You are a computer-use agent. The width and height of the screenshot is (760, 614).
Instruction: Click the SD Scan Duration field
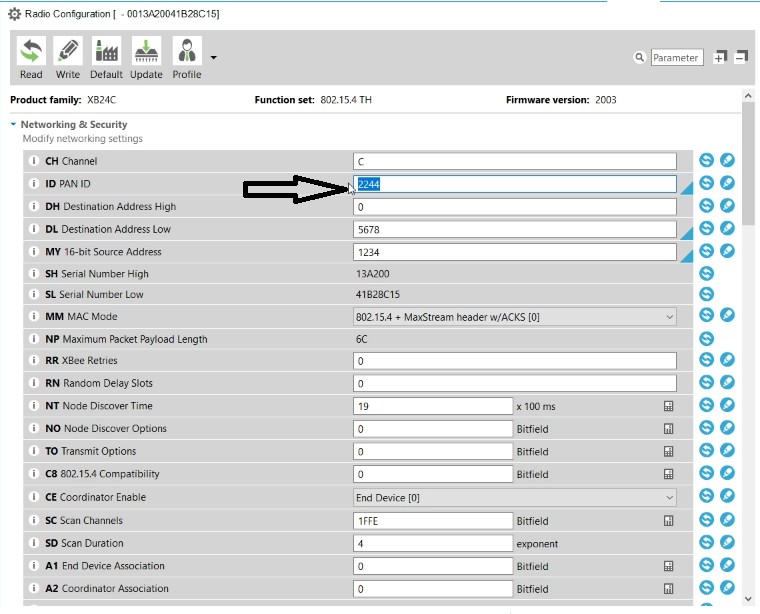point(433,543)
